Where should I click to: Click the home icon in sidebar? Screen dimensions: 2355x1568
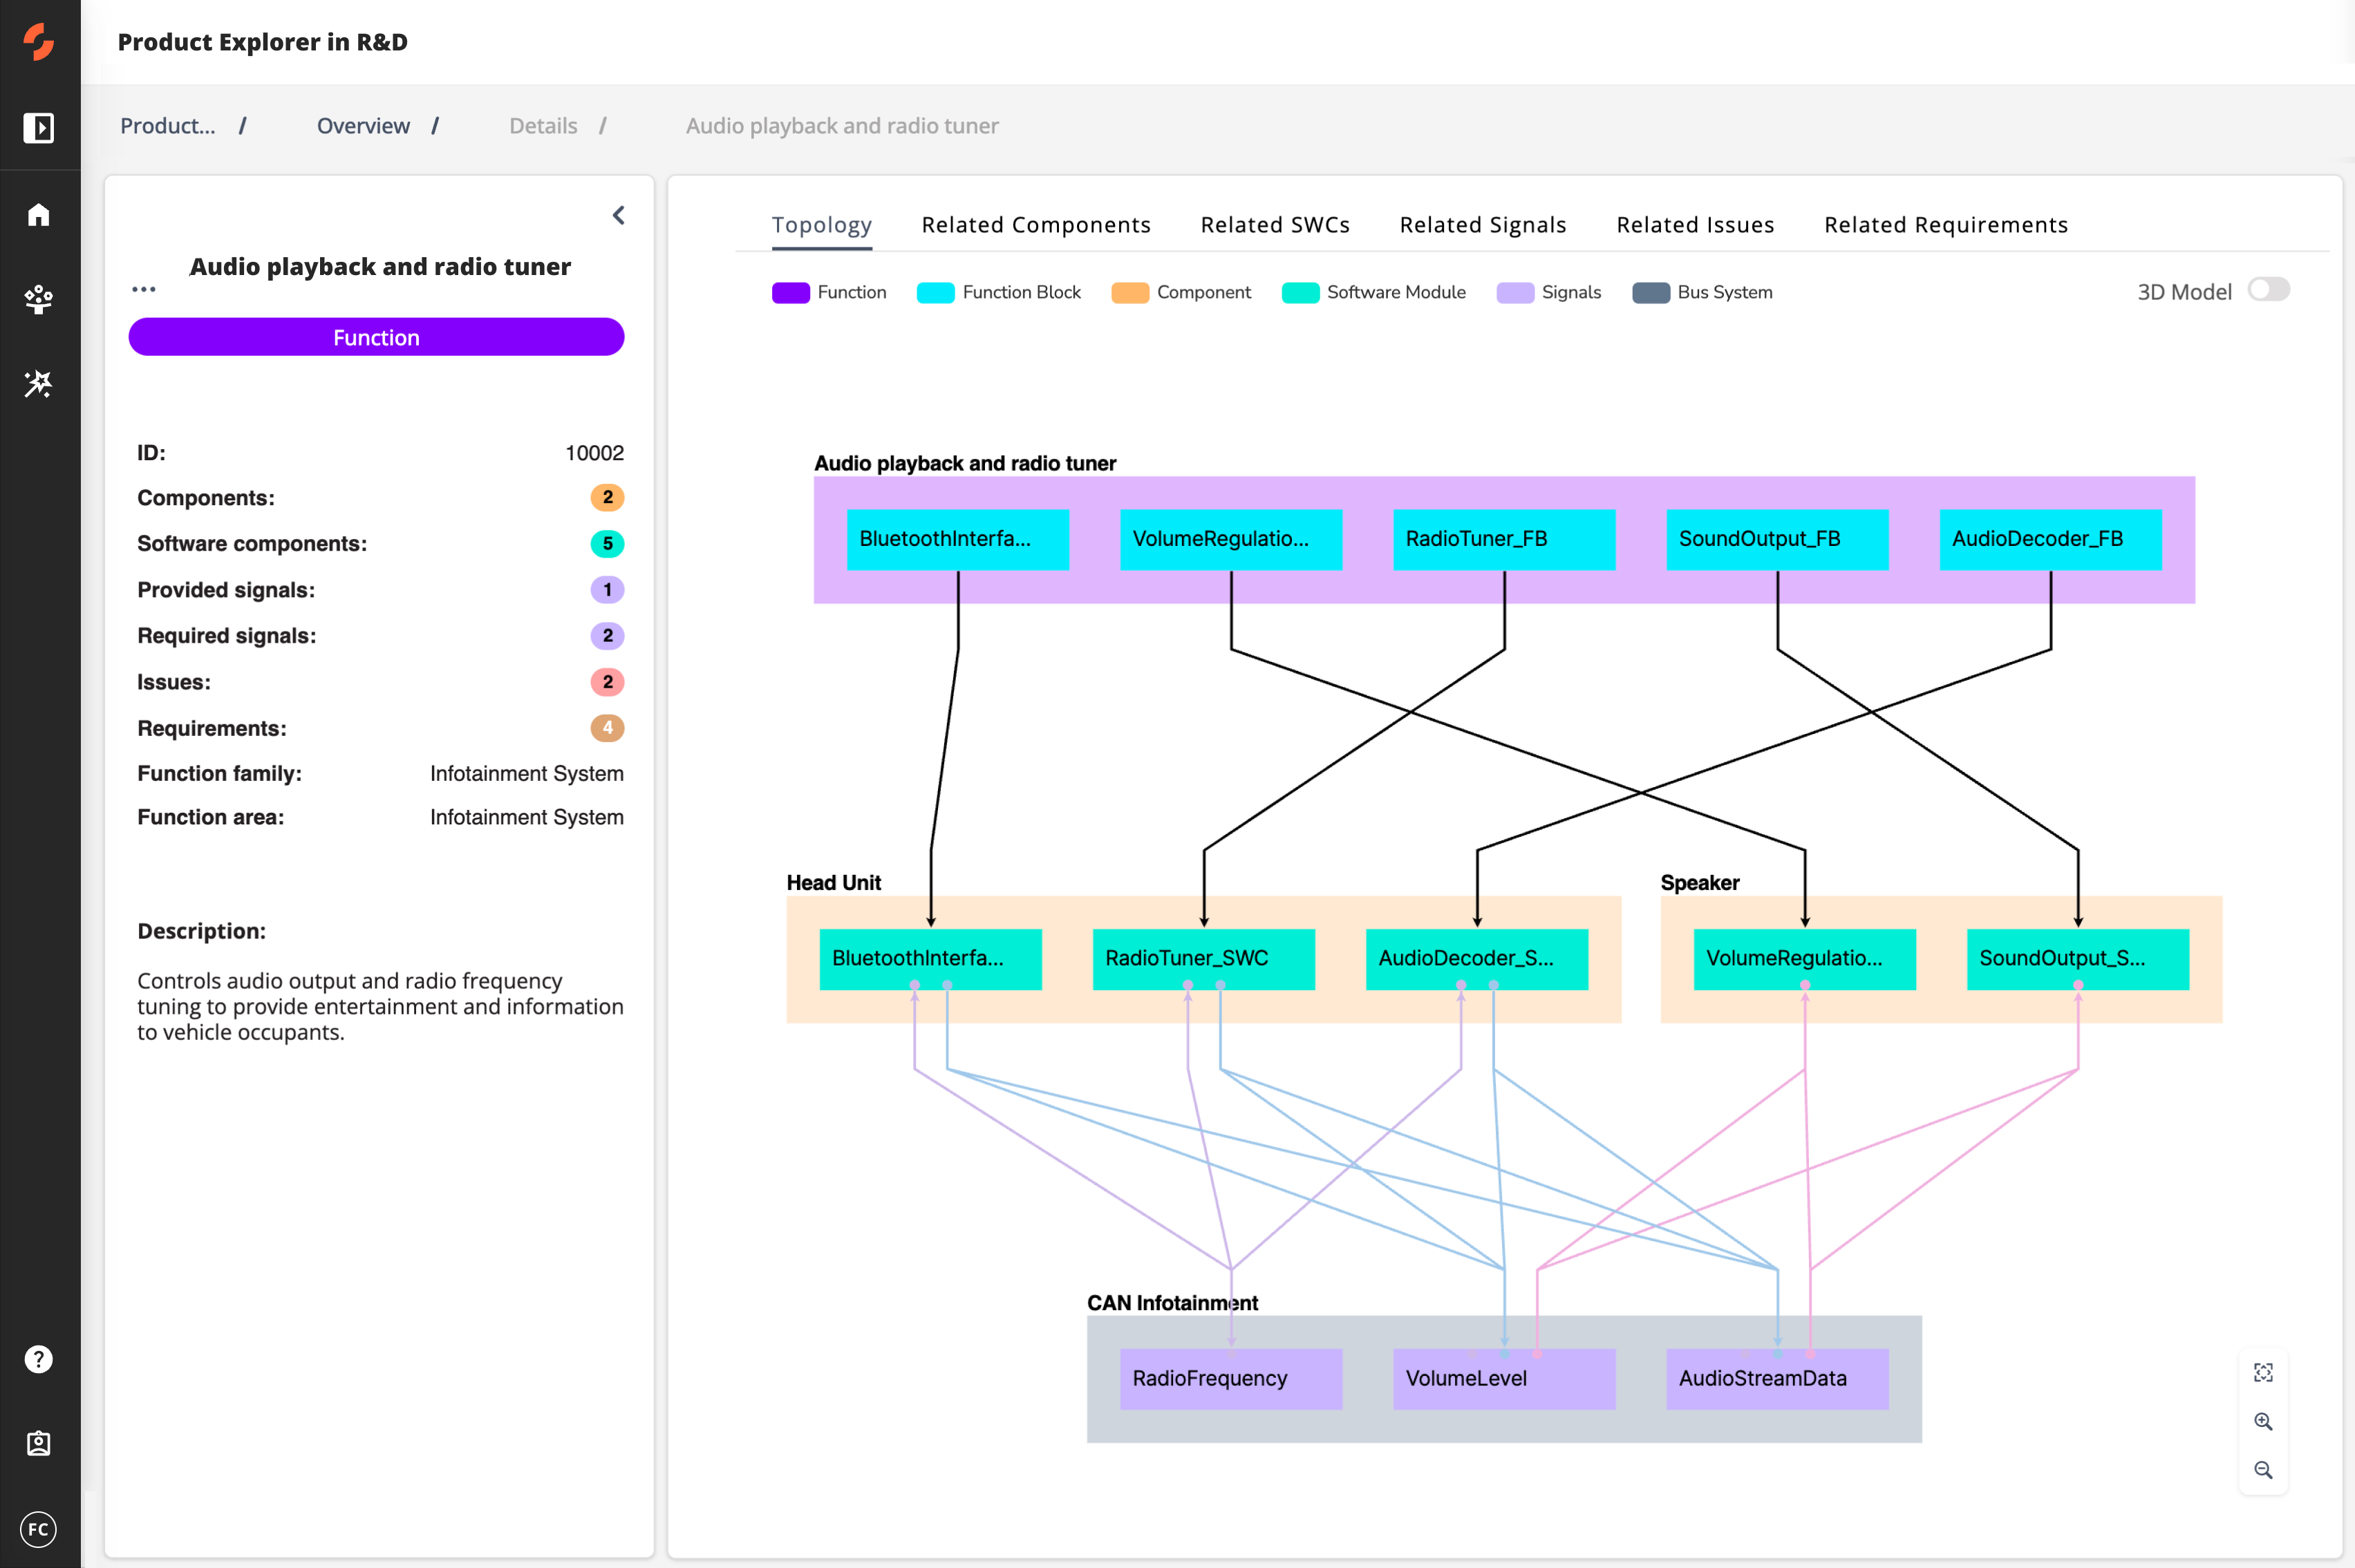click(39, 215)
